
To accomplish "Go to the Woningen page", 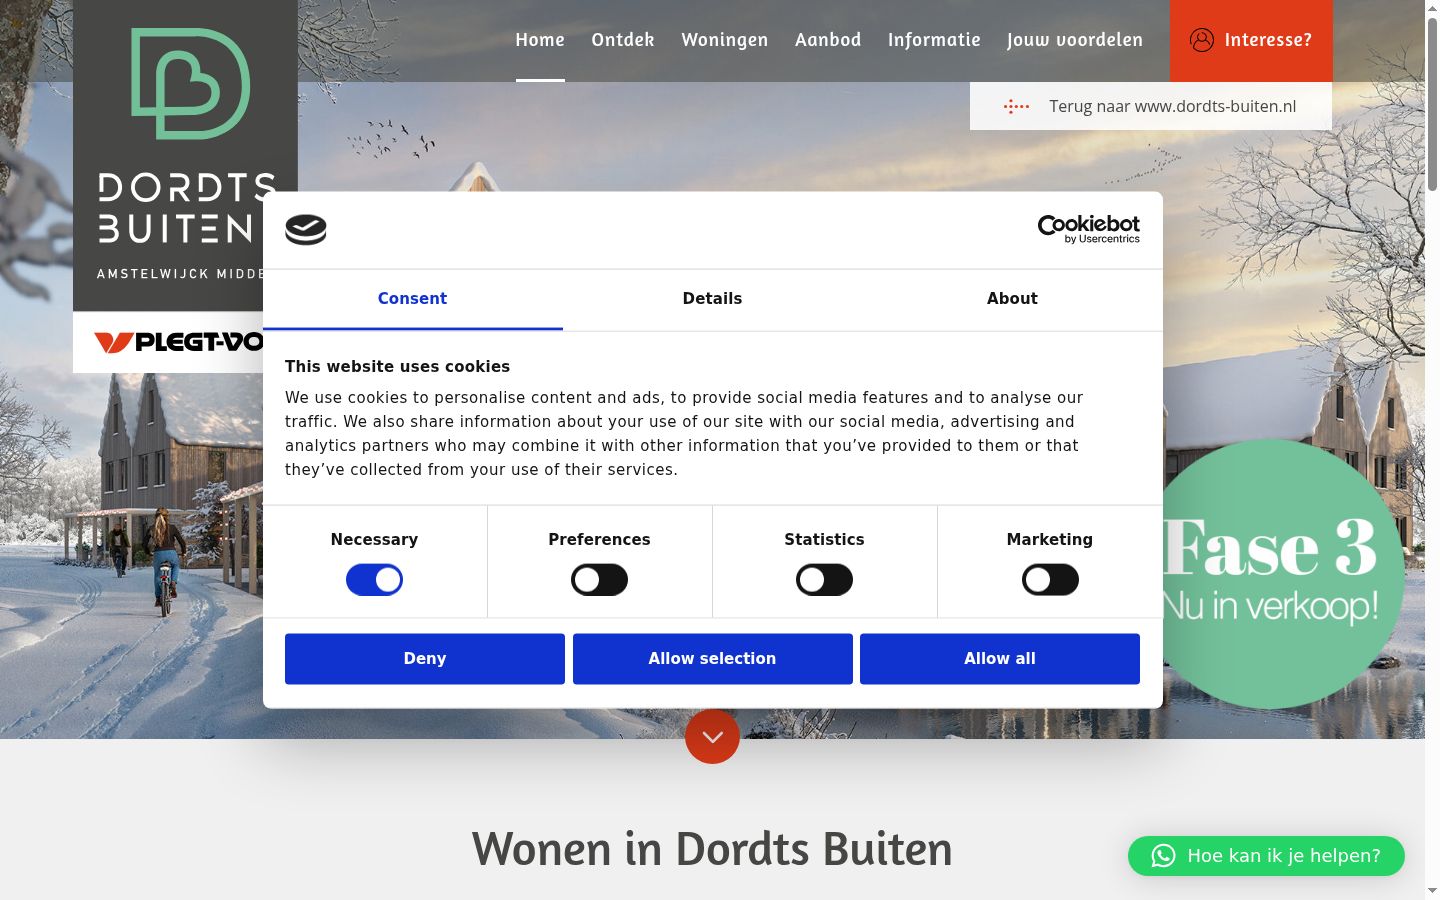I will [x=725, y=40].
